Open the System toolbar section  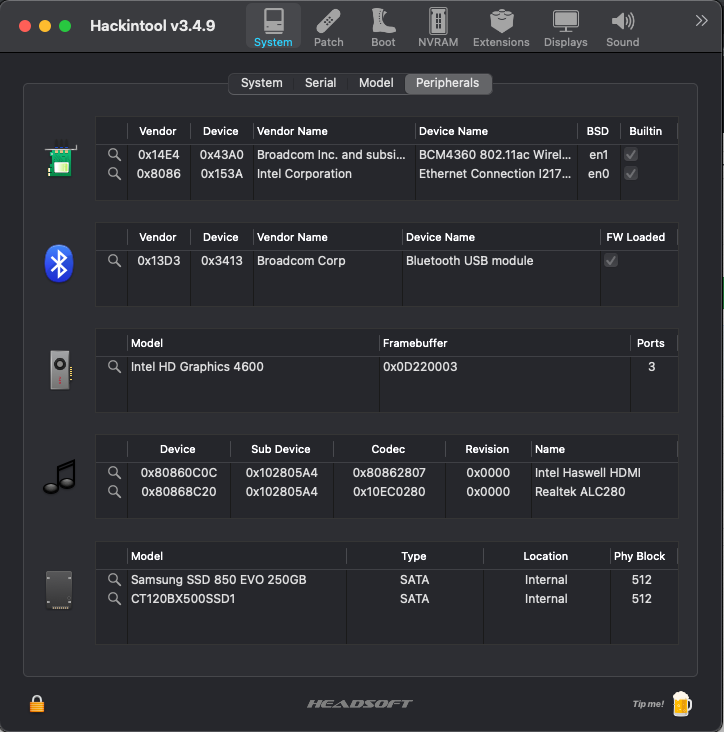coord(273,27)
